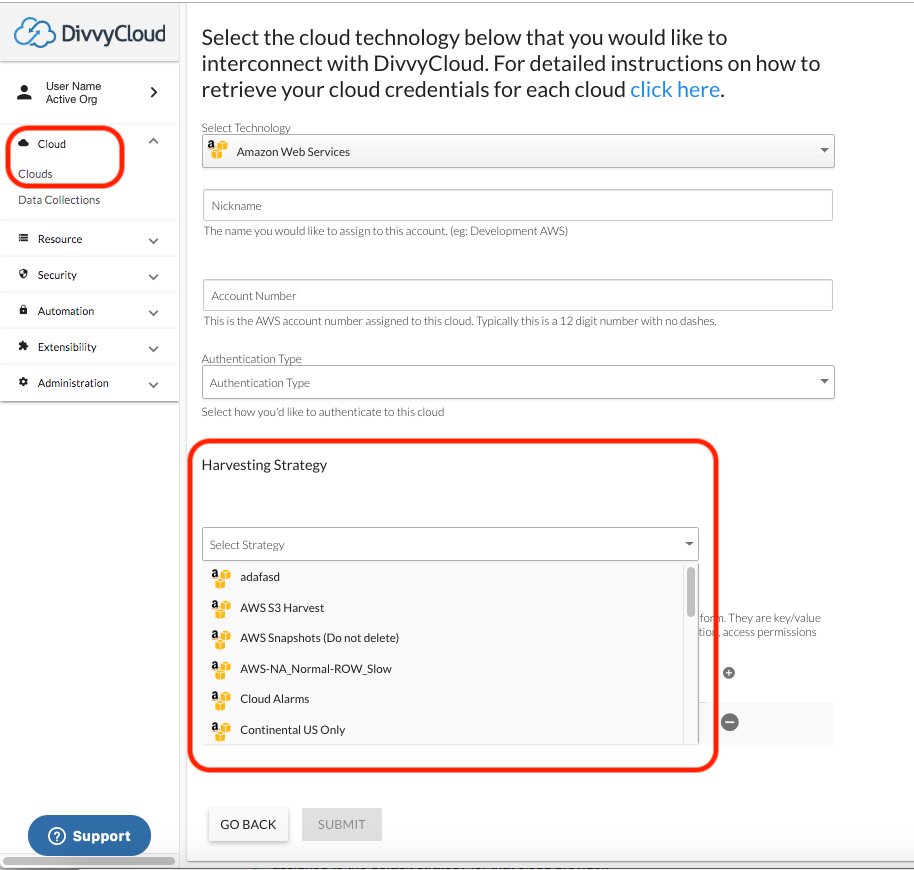Click the DivvyCloud logo
Image resolution: width=914 pixels, height=870 pixels.
pyautogui.click(x=90, y=33)
